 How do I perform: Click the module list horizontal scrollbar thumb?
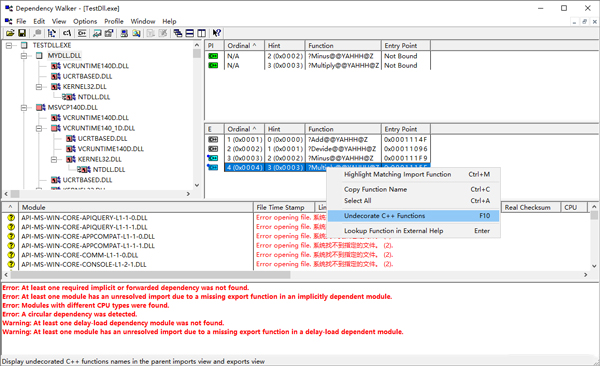point(150,275)
